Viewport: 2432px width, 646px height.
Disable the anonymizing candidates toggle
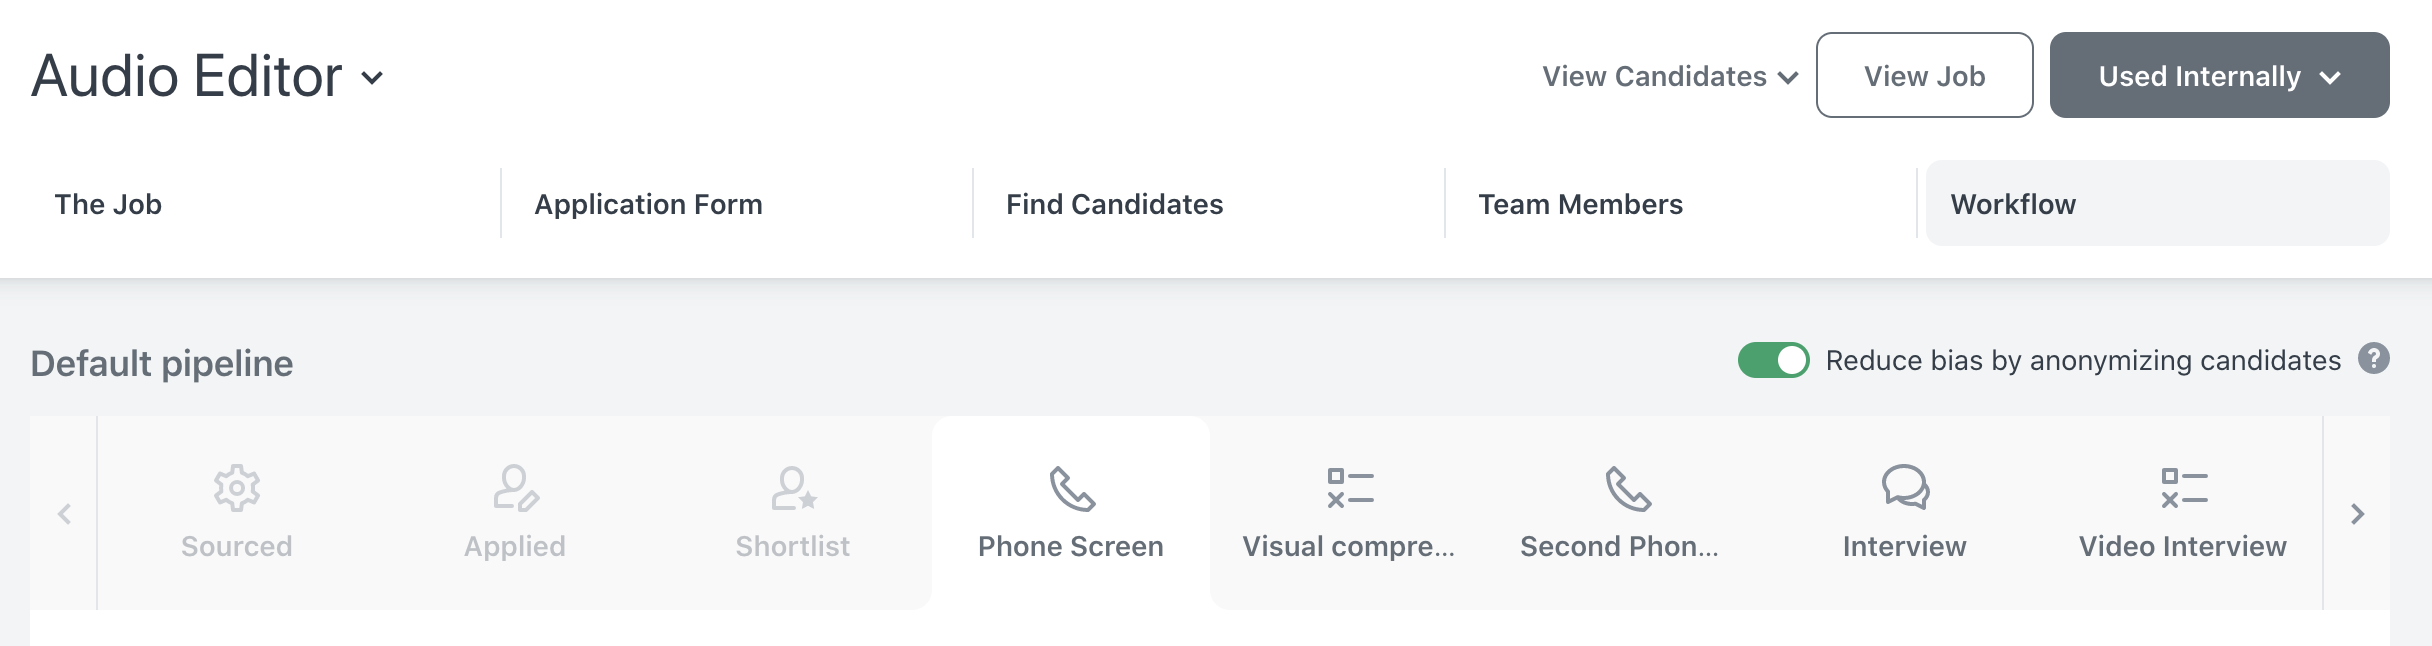click(x=1774, y=360)
